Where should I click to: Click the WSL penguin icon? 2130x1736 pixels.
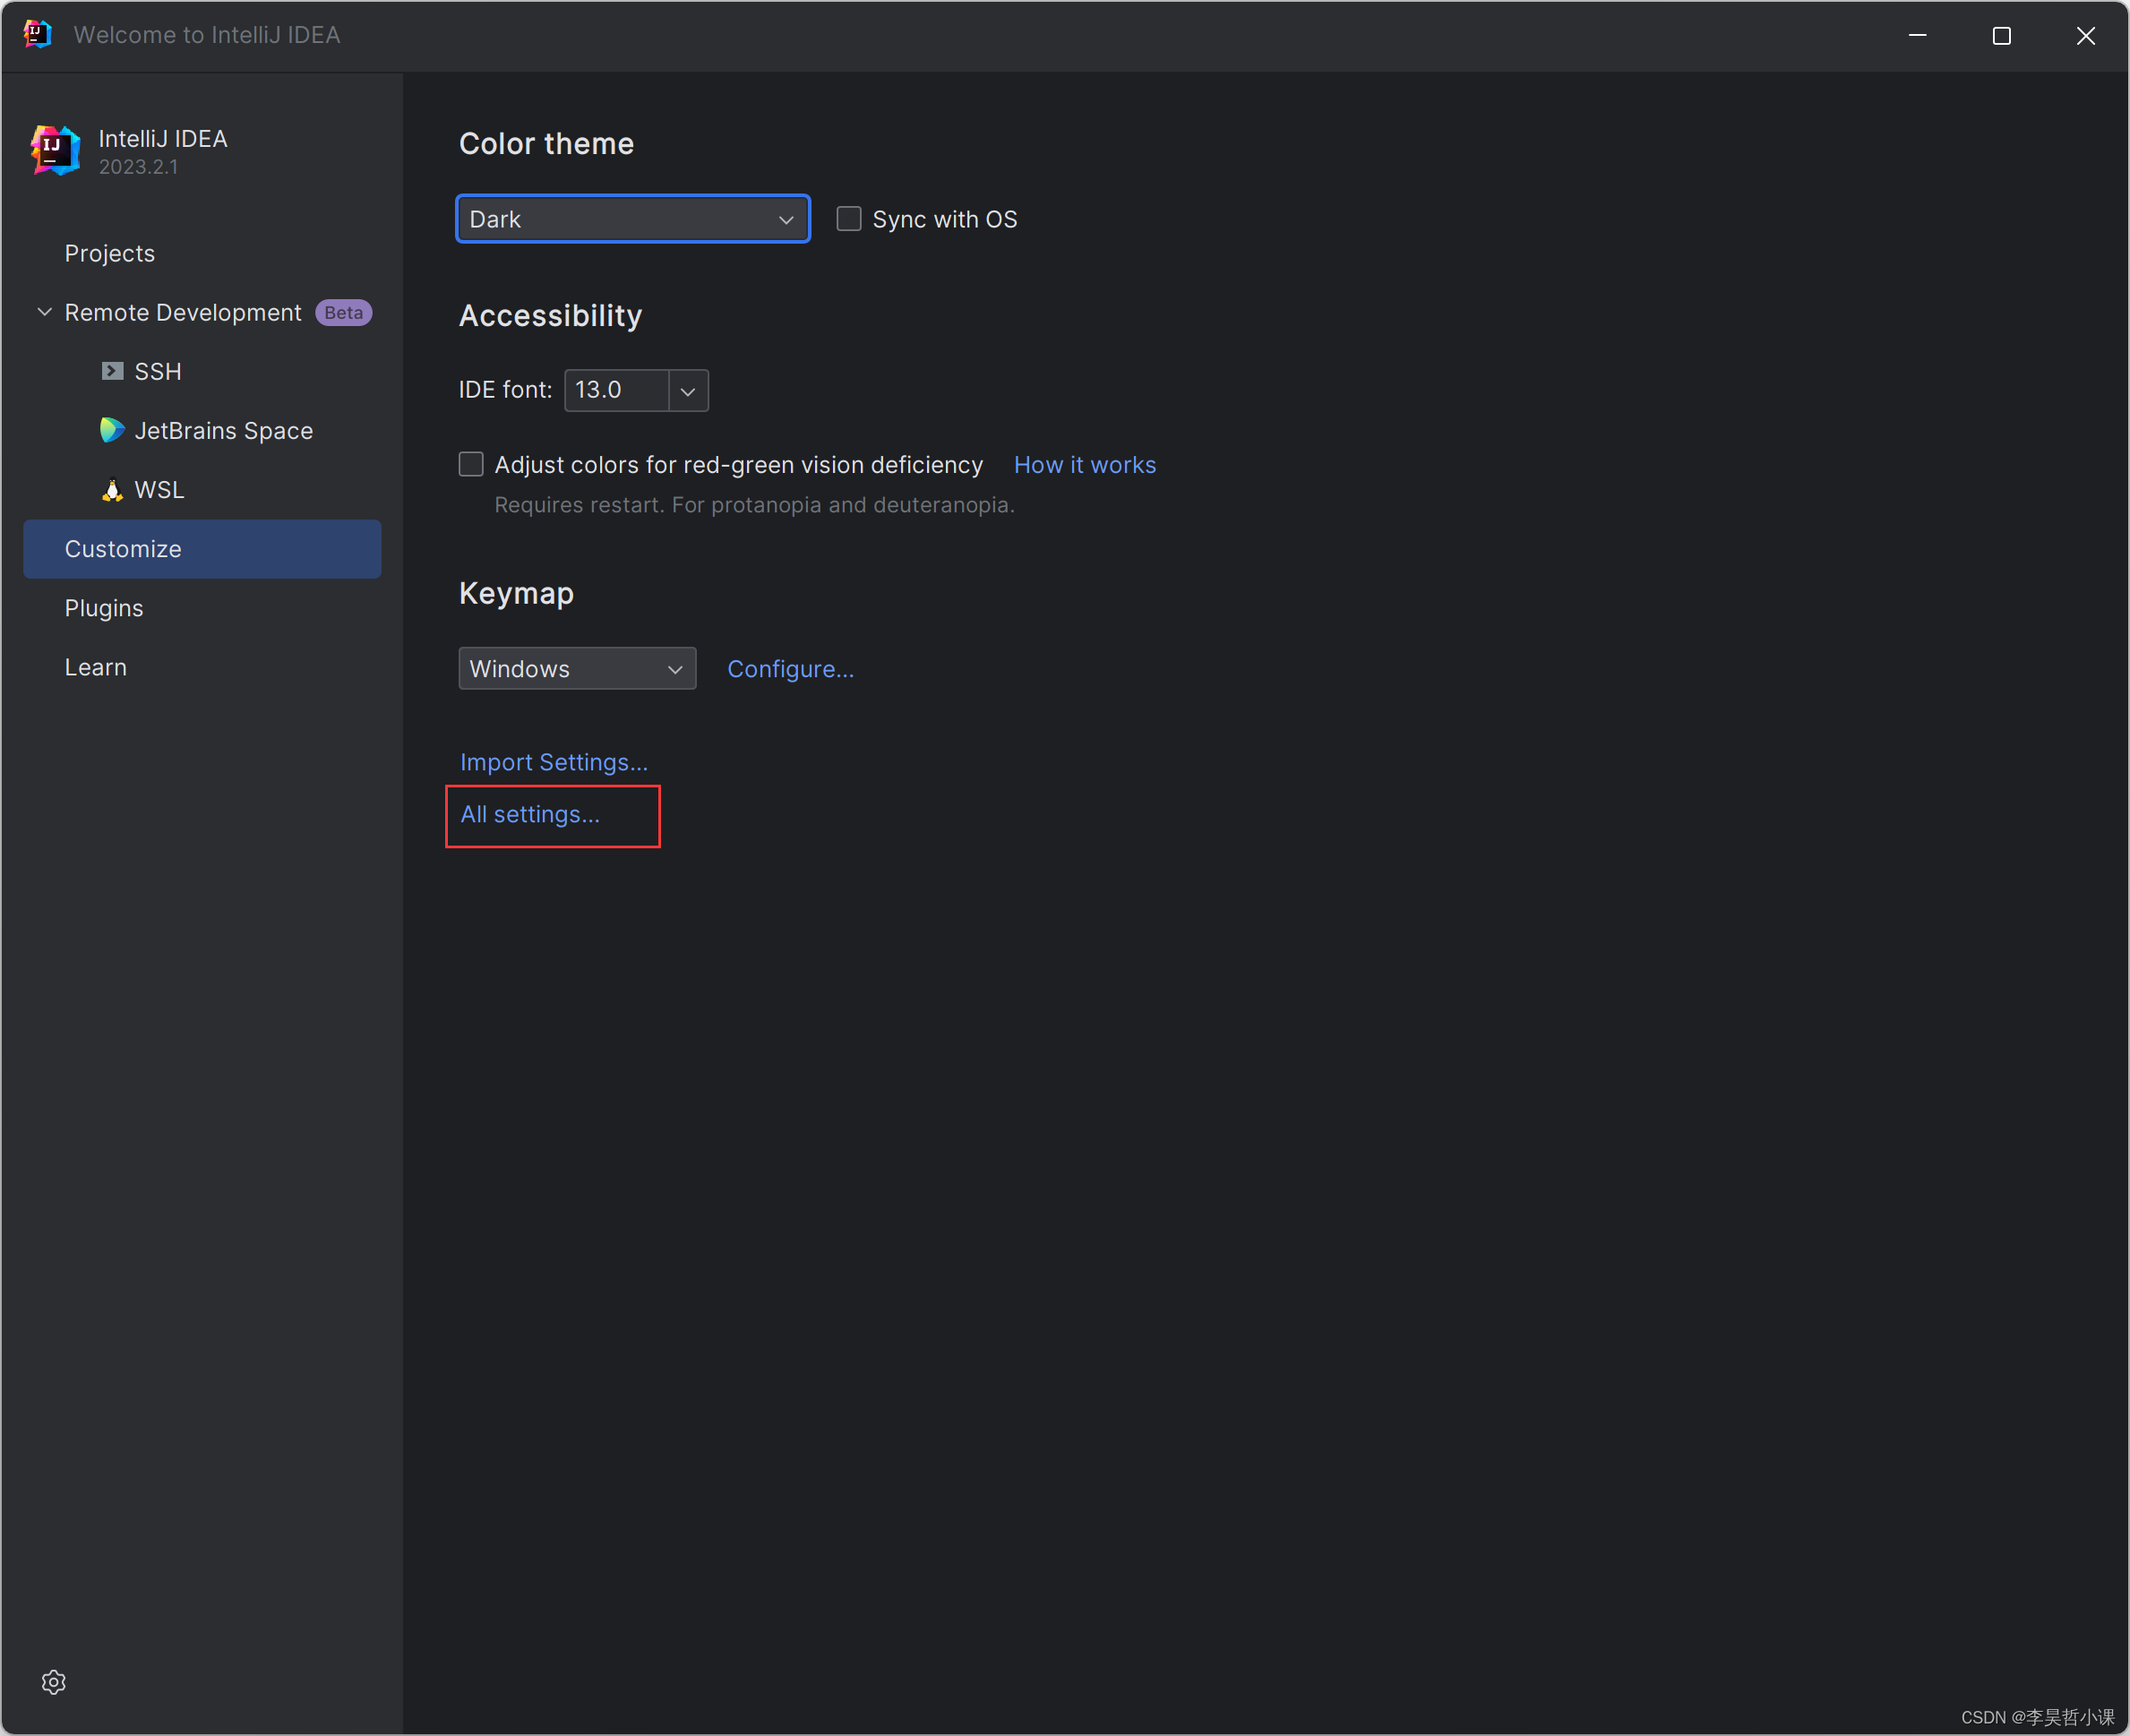pyautogui.click(x=112, y=490)
